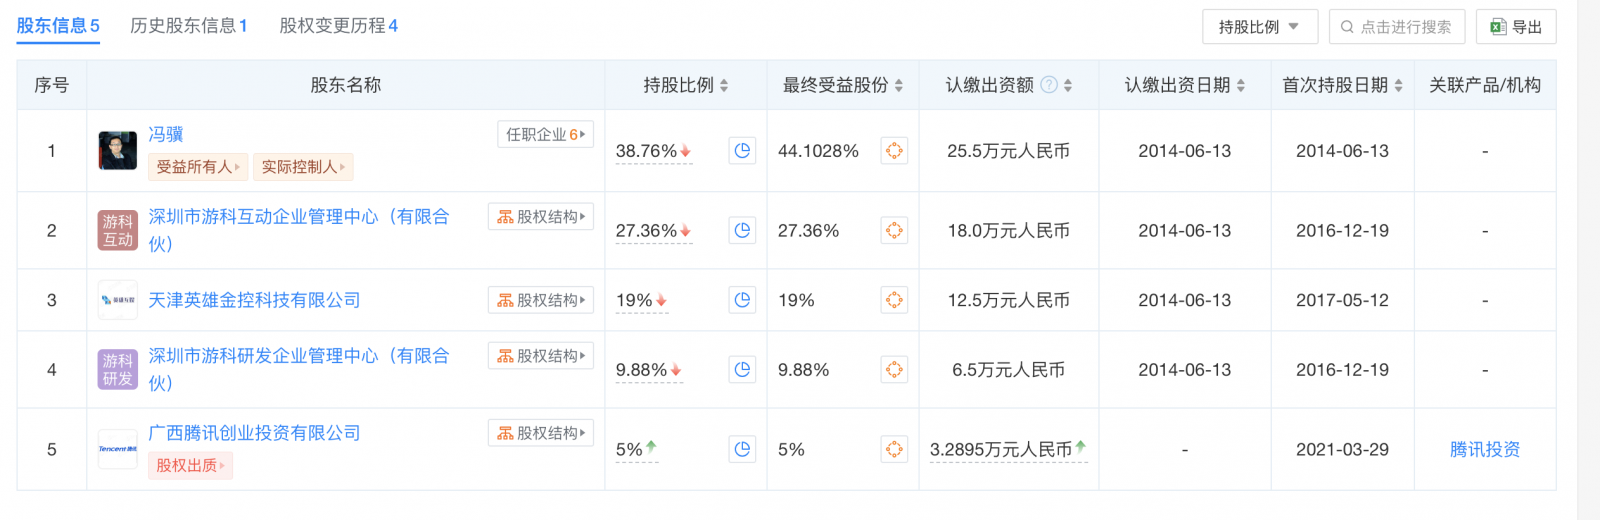Open 腾讯投资 related institution link
The width and height of the screenshot is (1600, 520).
point(1485,450)
